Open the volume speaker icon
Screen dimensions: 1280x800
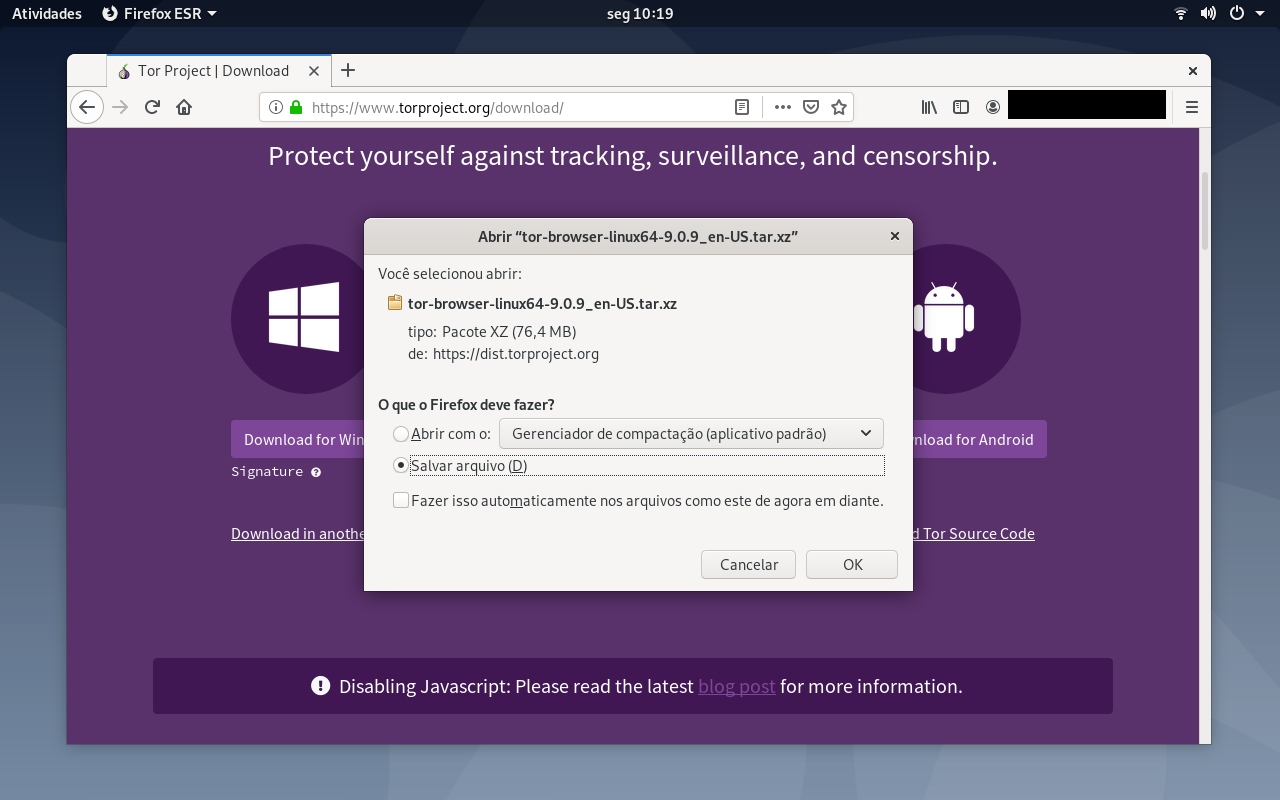(x=1208, y=14)
